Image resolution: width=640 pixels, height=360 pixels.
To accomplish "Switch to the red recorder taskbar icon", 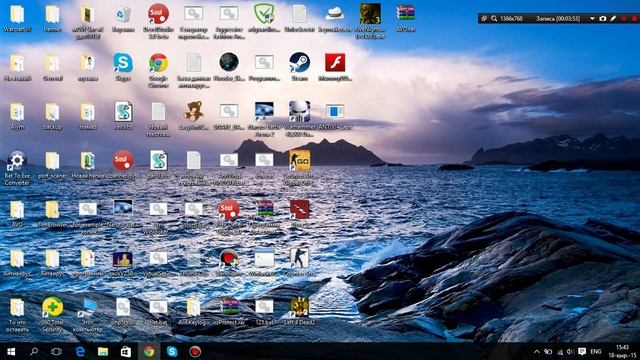I will click(195, 351).
